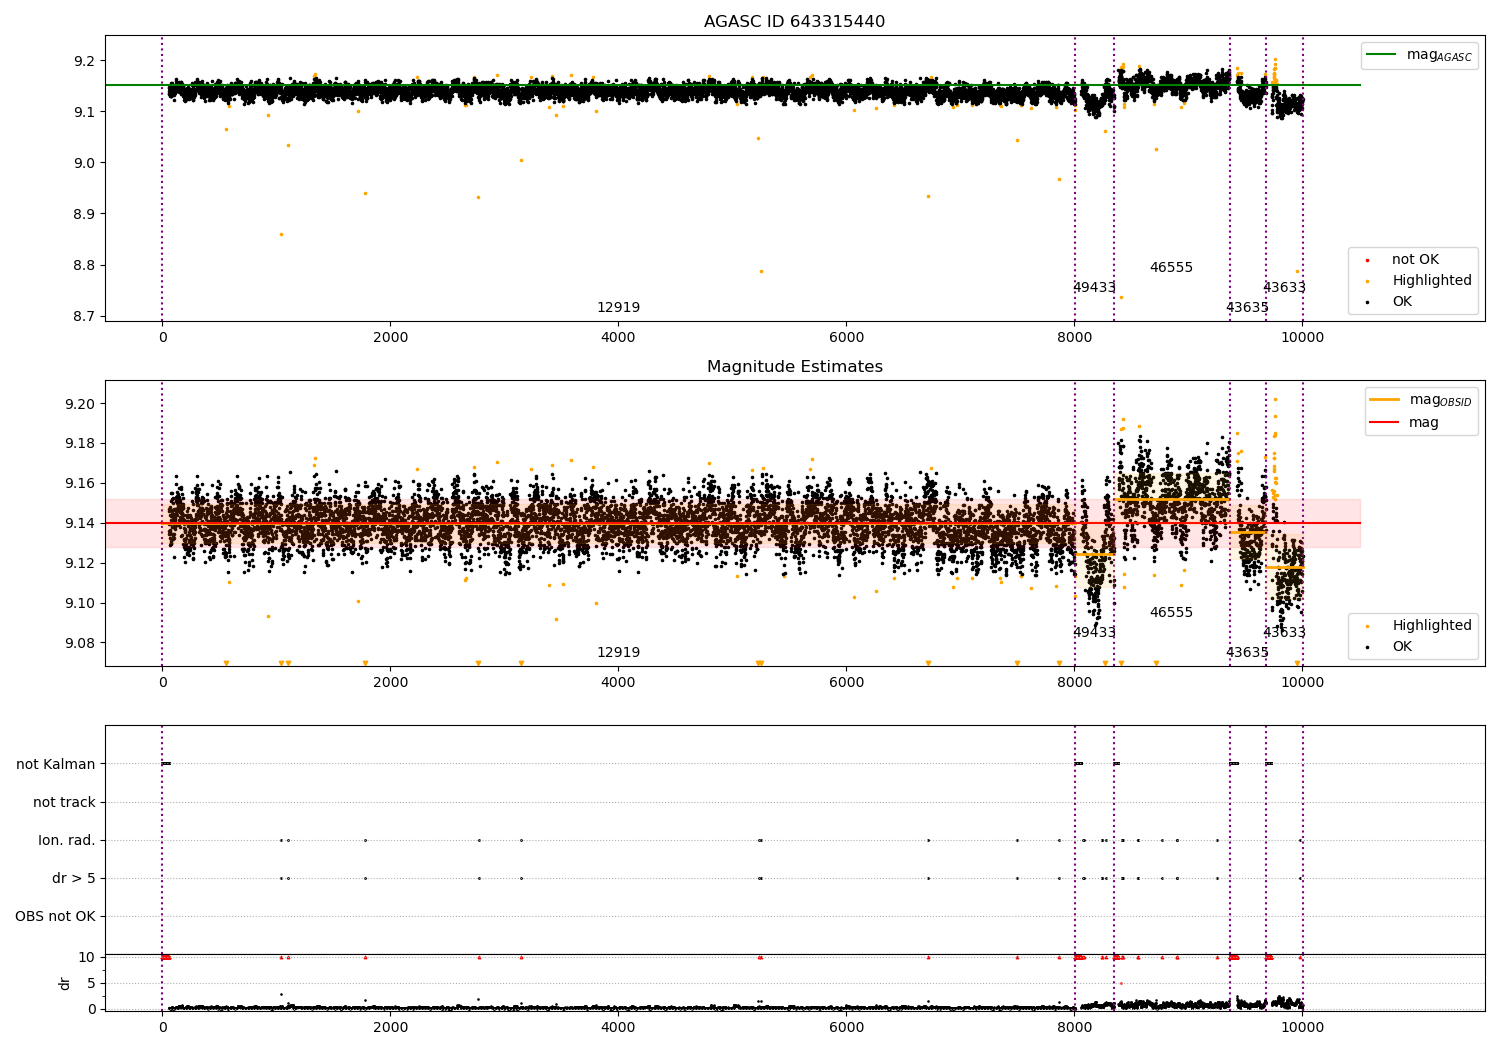Click OBSID label 43635 in the top plot

point(1247,308)
